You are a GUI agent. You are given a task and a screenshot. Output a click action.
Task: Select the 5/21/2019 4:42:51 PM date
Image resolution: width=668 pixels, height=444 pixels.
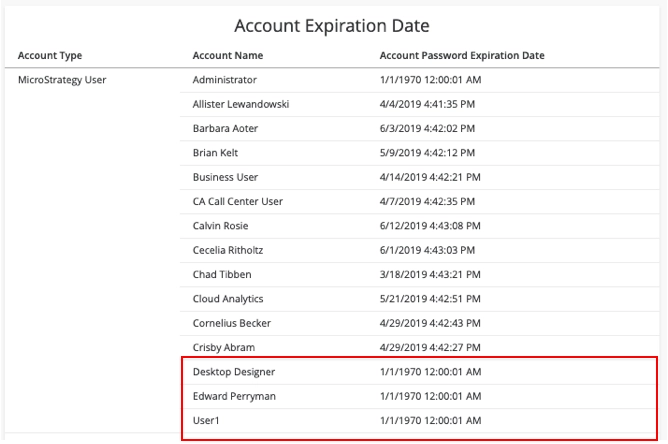pos(430,299)
